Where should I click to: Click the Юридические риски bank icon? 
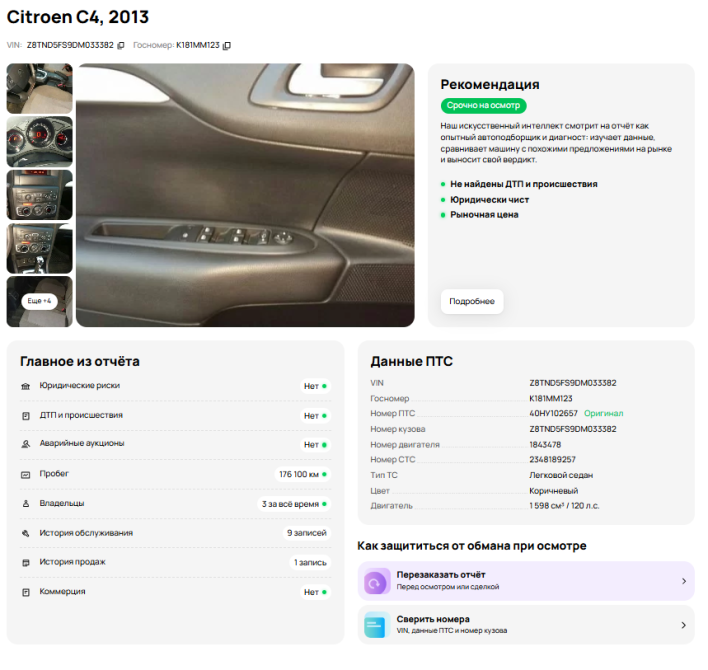click(x=26, y=386)
